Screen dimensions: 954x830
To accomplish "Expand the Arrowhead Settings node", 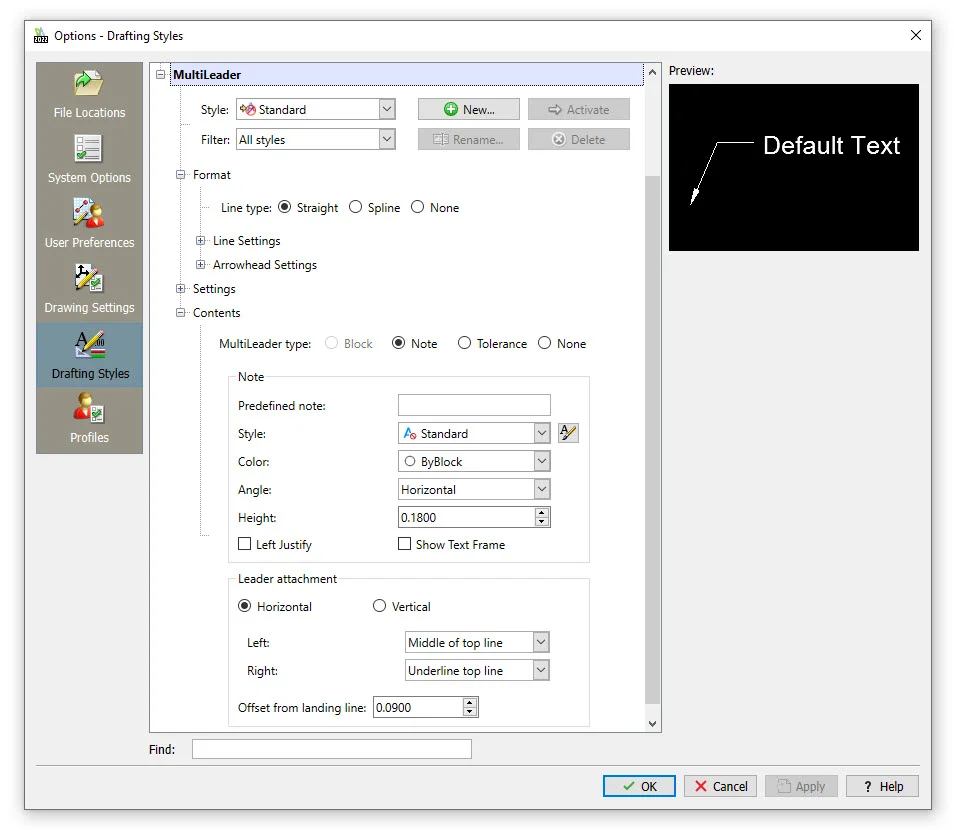I will (x=201, y=265).
